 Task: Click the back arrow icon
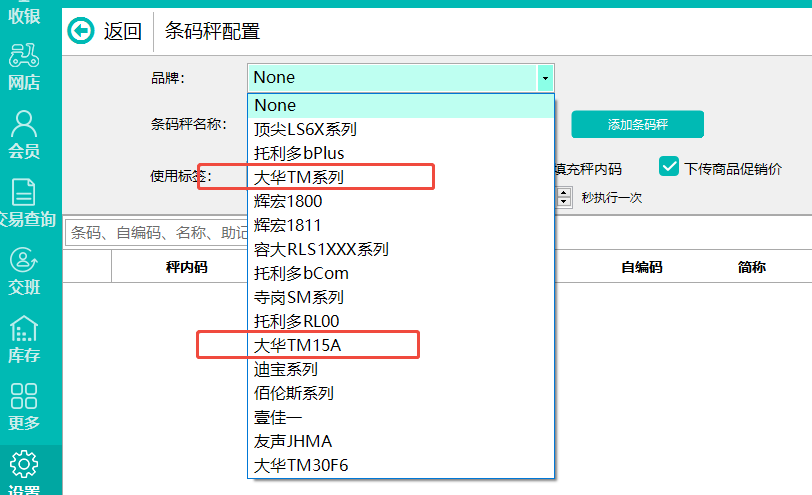click(x=81, y=31)
